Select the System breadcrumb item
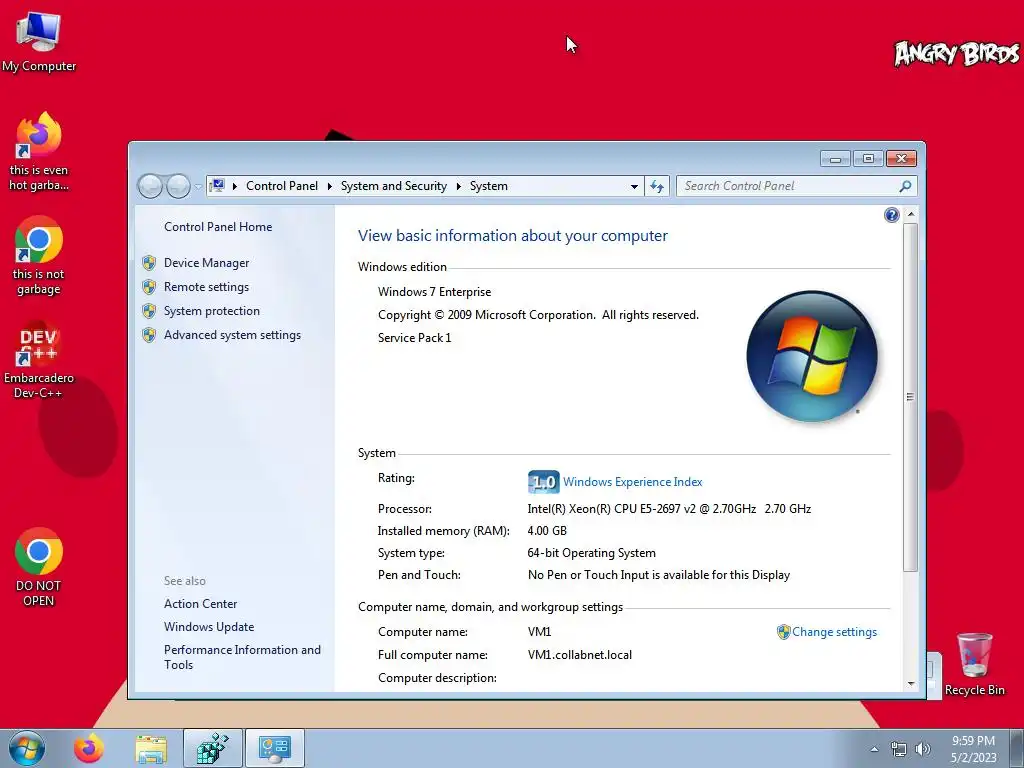This screenshot has height=768, width=1024. coord(488,186)
